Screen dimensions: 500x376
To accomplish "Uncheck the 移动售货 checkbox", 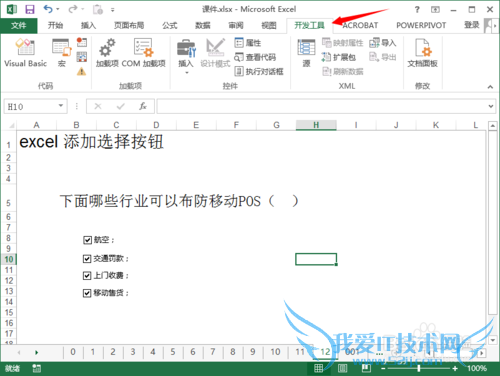I will (x=87, y=293).
